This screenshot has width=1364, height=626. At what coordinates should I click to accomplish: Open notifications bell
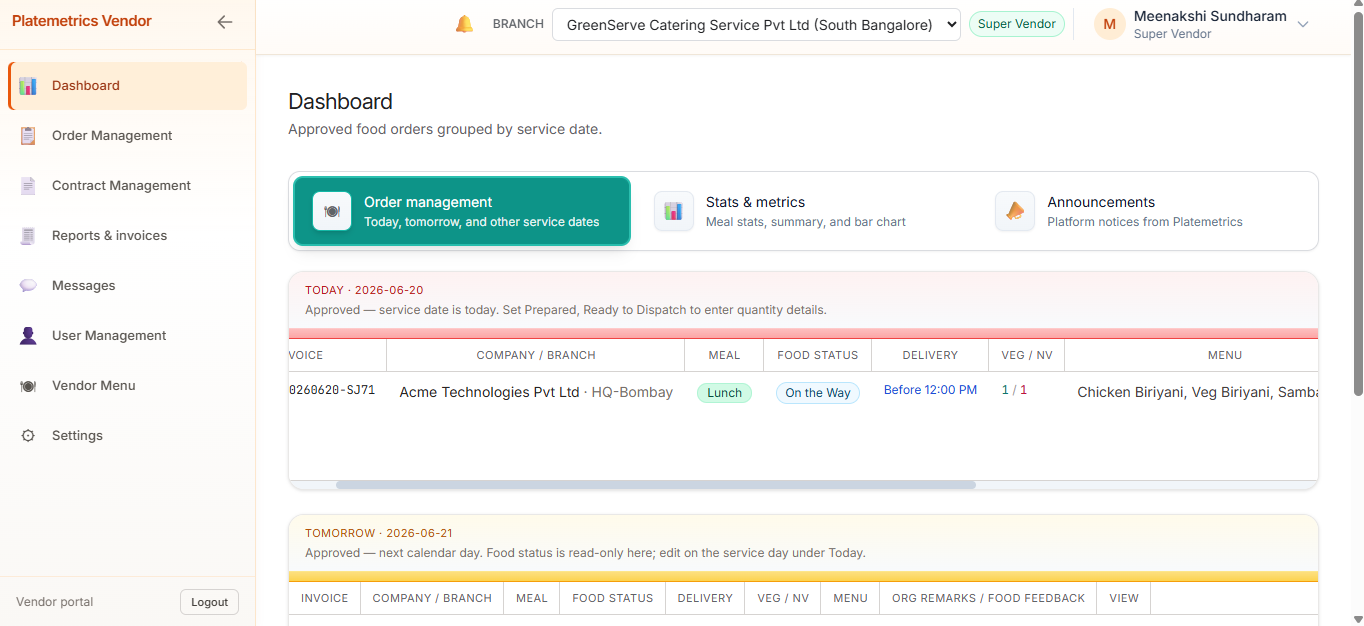click(x=464, y=24)
